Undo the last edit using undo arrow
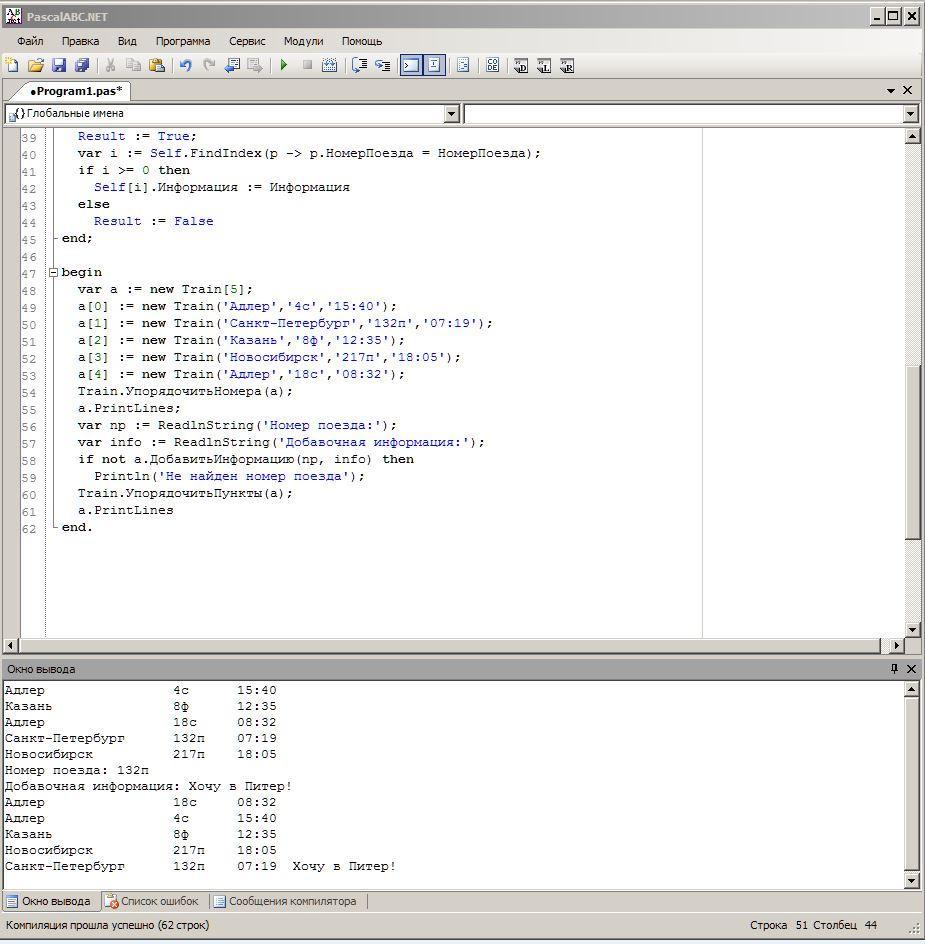 tap(185, 65)
